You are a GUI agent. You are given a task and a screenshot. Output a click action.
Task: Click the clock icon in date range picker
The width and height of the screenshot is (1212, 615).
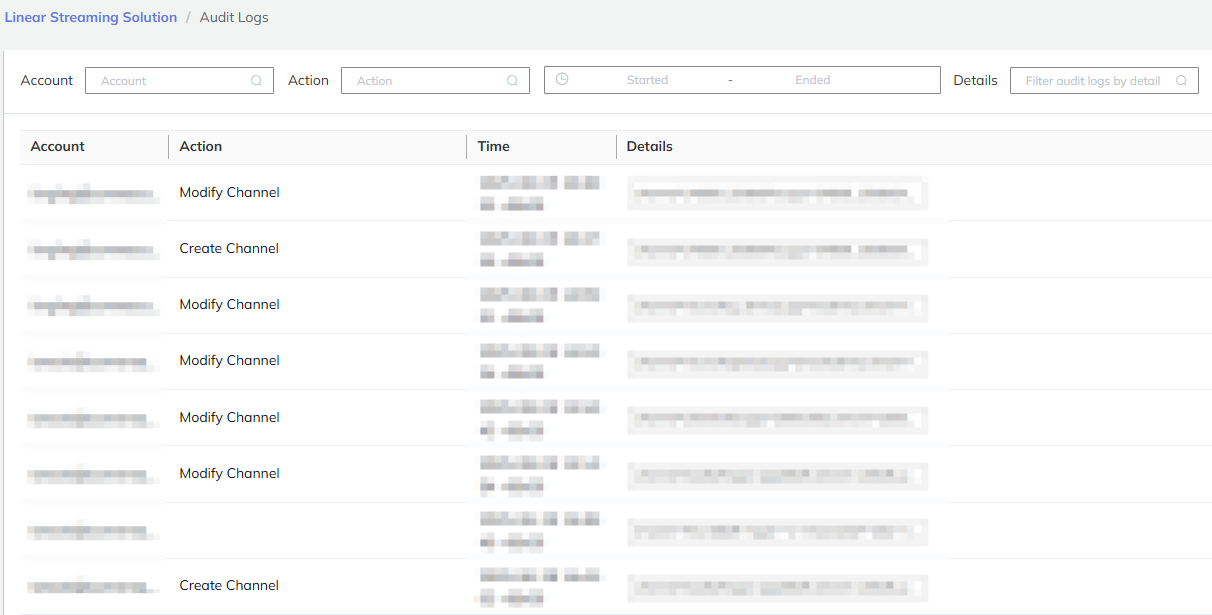click(x=562, y=80)
